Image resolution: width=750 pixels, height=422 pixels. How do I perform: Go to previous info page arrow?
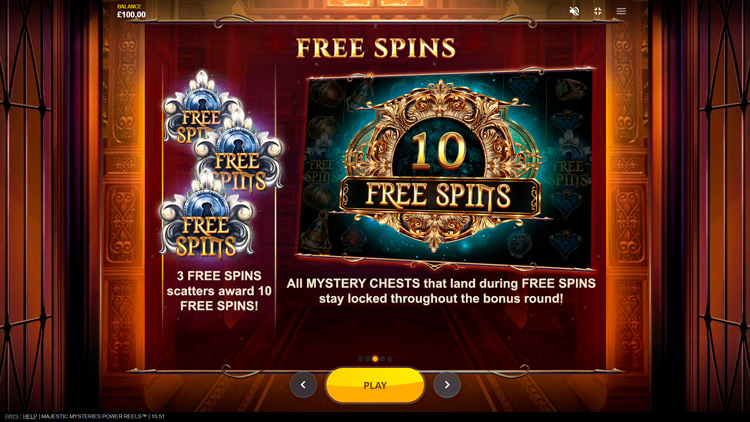click(x=303, y=385)
